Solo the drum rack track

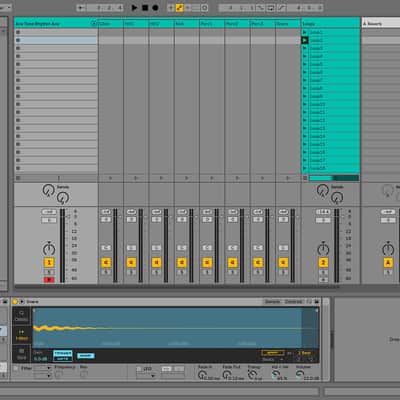pyautogui.click(x=49, y=272)
